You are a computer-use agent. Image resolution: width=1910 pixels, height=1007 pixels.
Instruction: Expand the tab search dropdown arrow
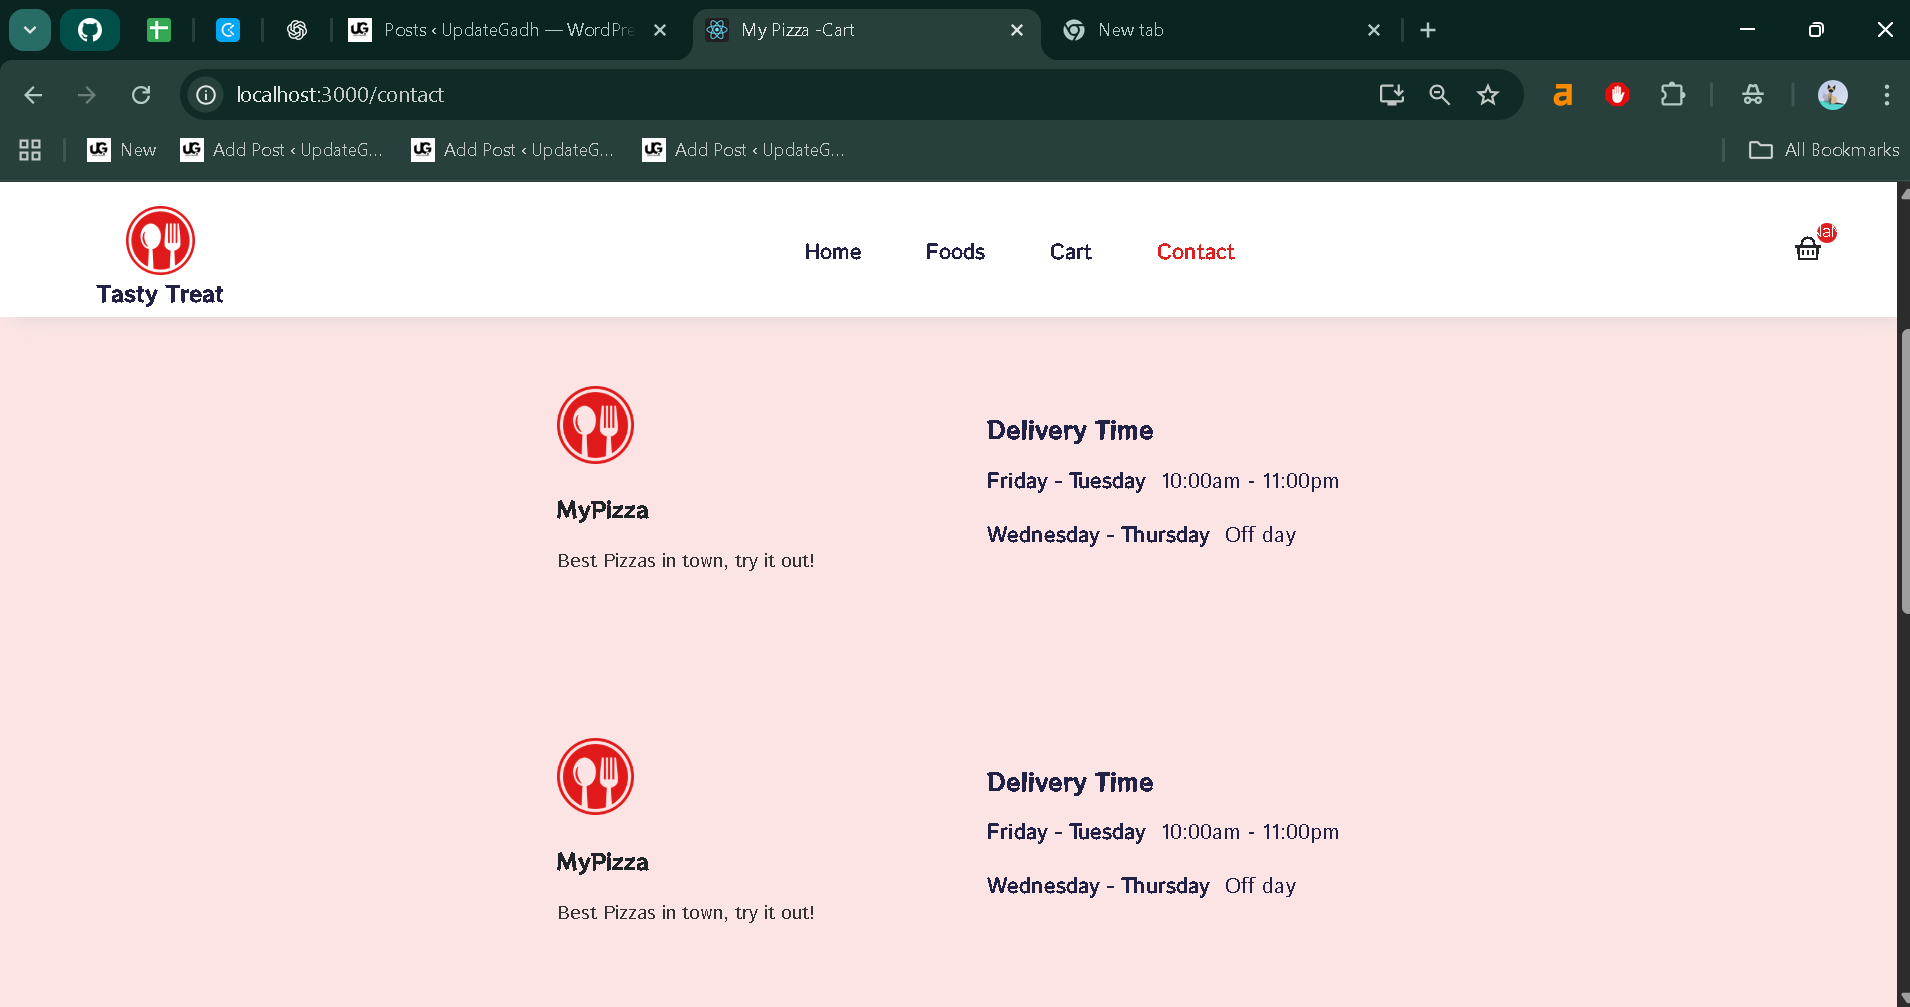point(30,30)
